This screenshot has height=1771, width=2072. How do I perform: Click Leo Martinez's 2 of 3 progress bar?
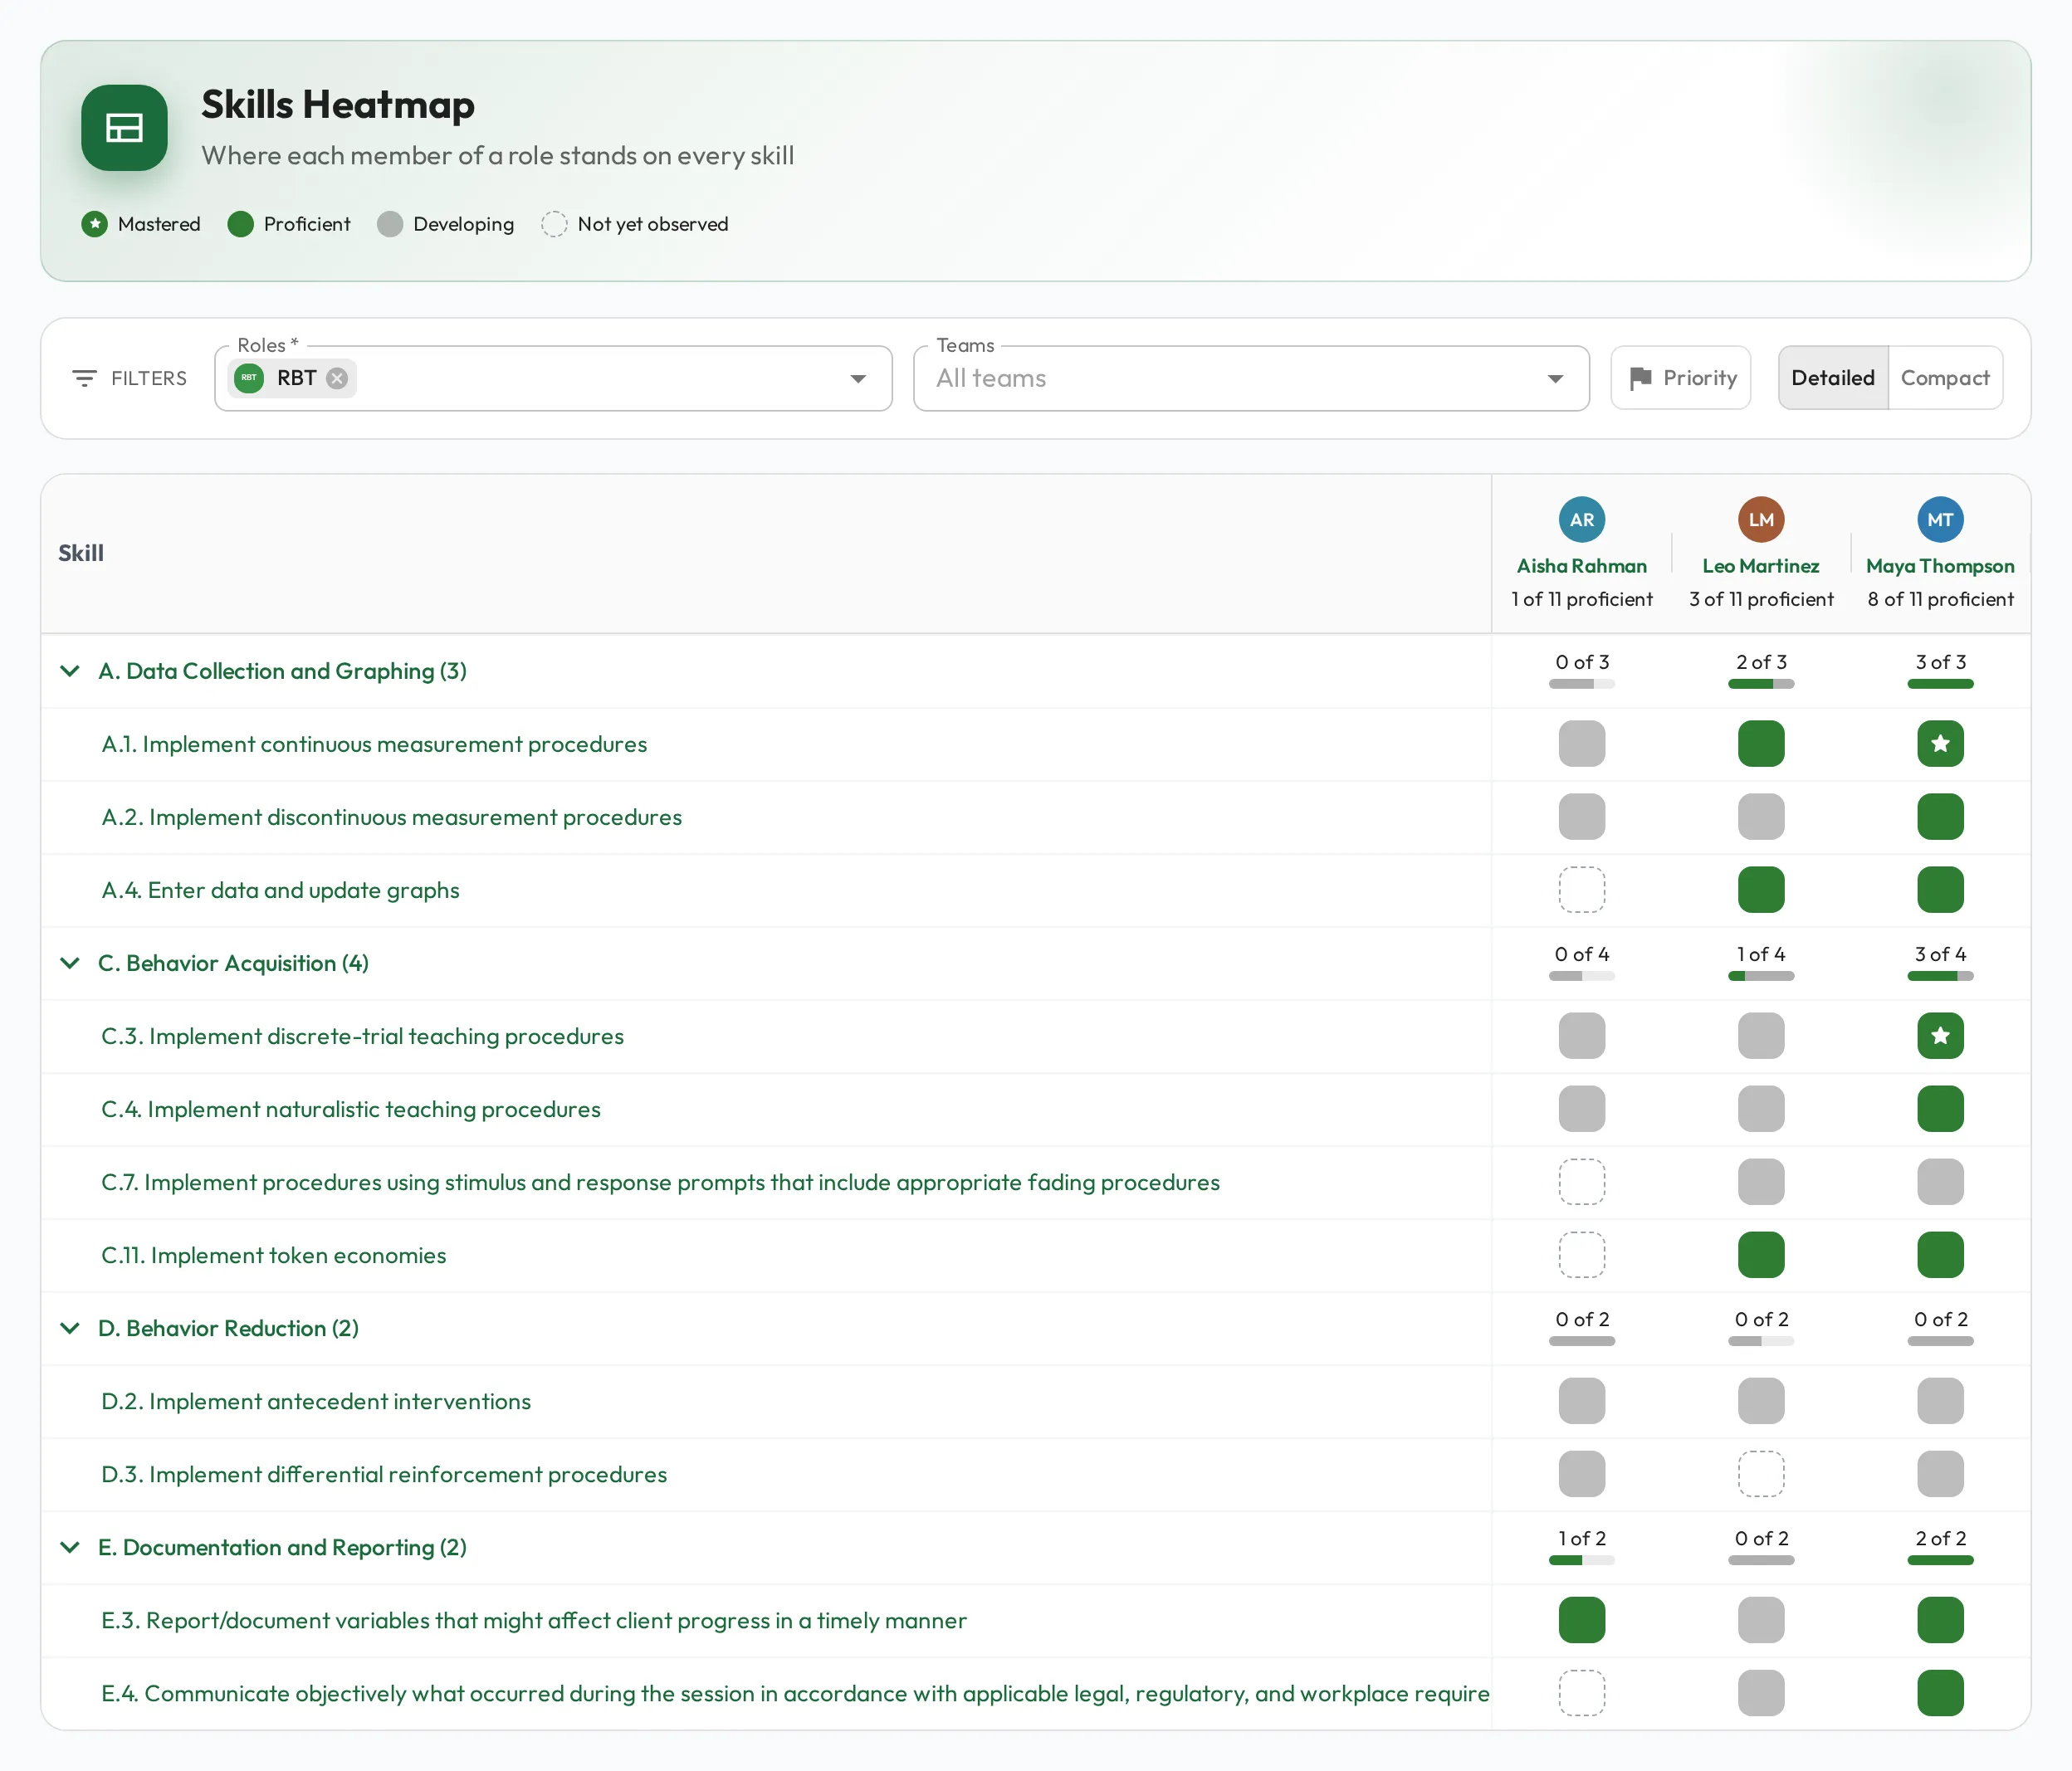(x=1761, y=684)
